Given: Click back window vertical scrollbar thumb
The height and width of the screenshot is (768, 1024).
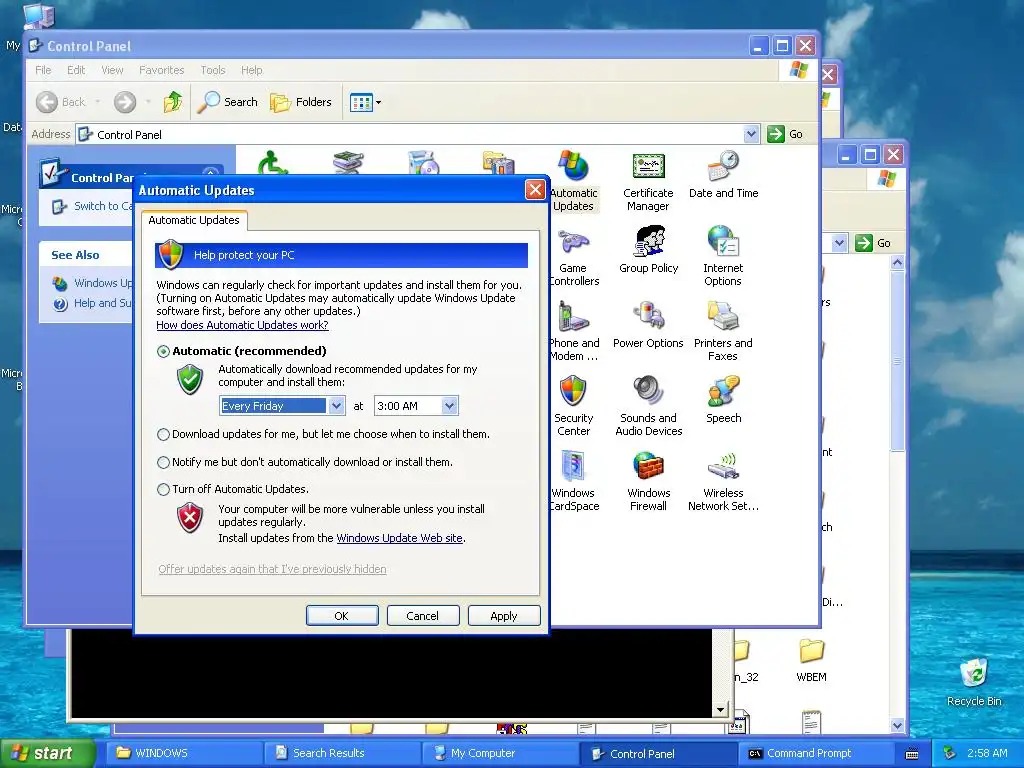Looking at the screenshot, I should coord(897,360).
